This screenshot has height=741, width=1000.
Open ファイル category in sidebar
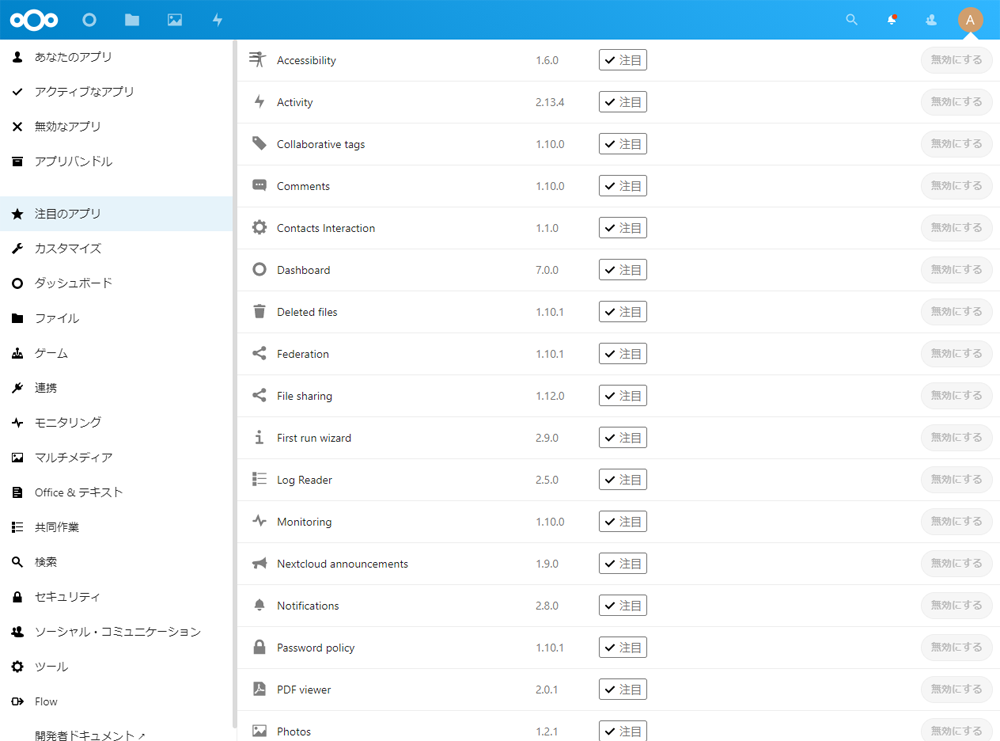tap(117, 318)
